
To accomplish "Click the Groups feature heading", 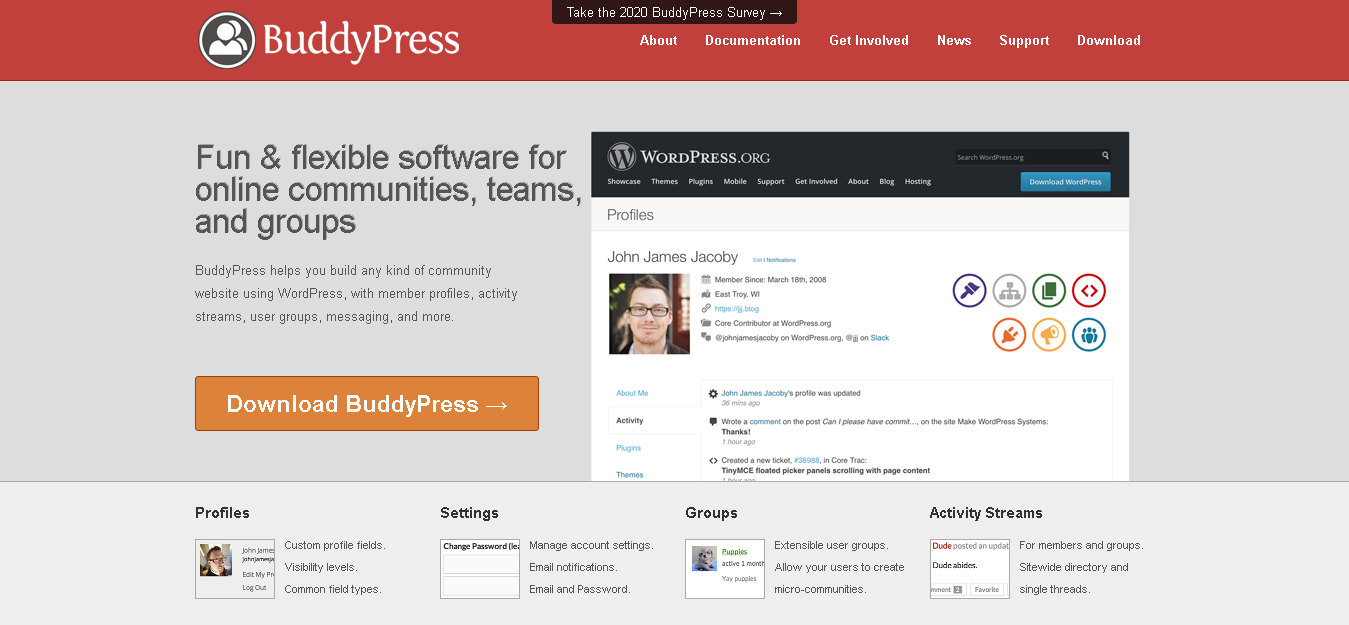I will (711, 513).
